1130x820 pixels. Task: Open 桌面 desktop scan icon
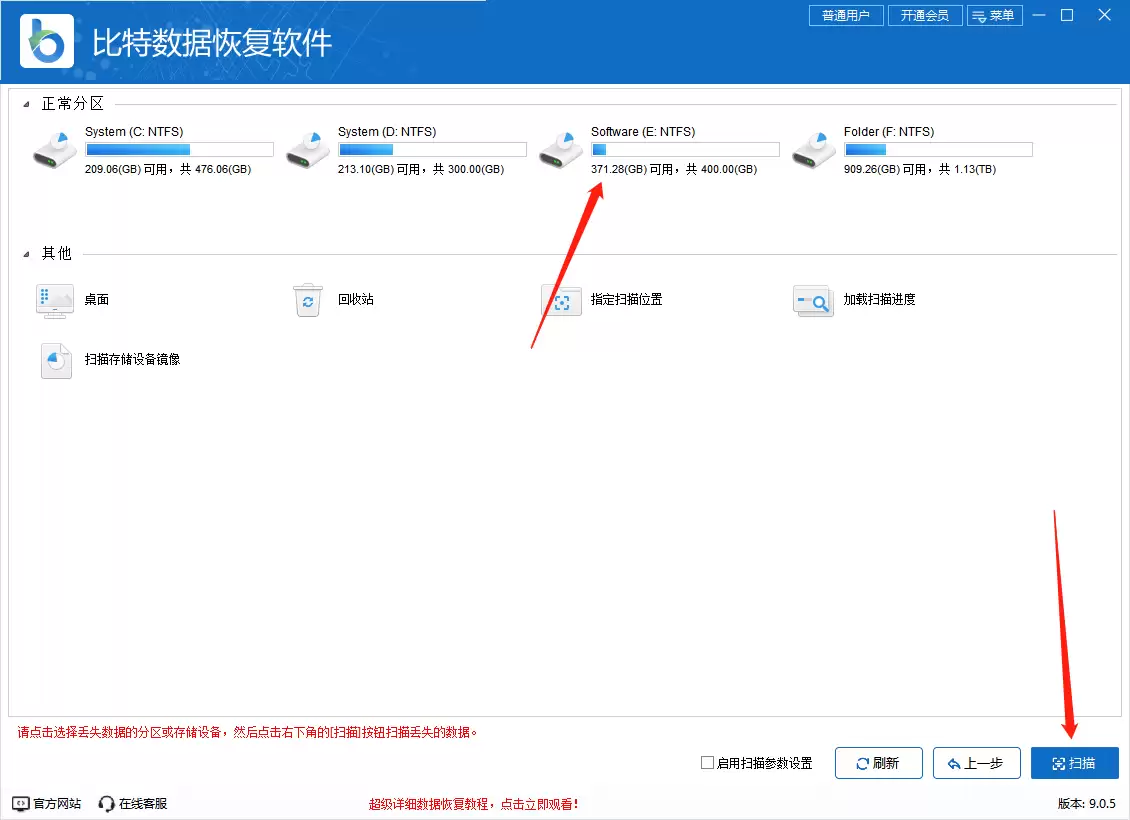(x=54, y=300)
